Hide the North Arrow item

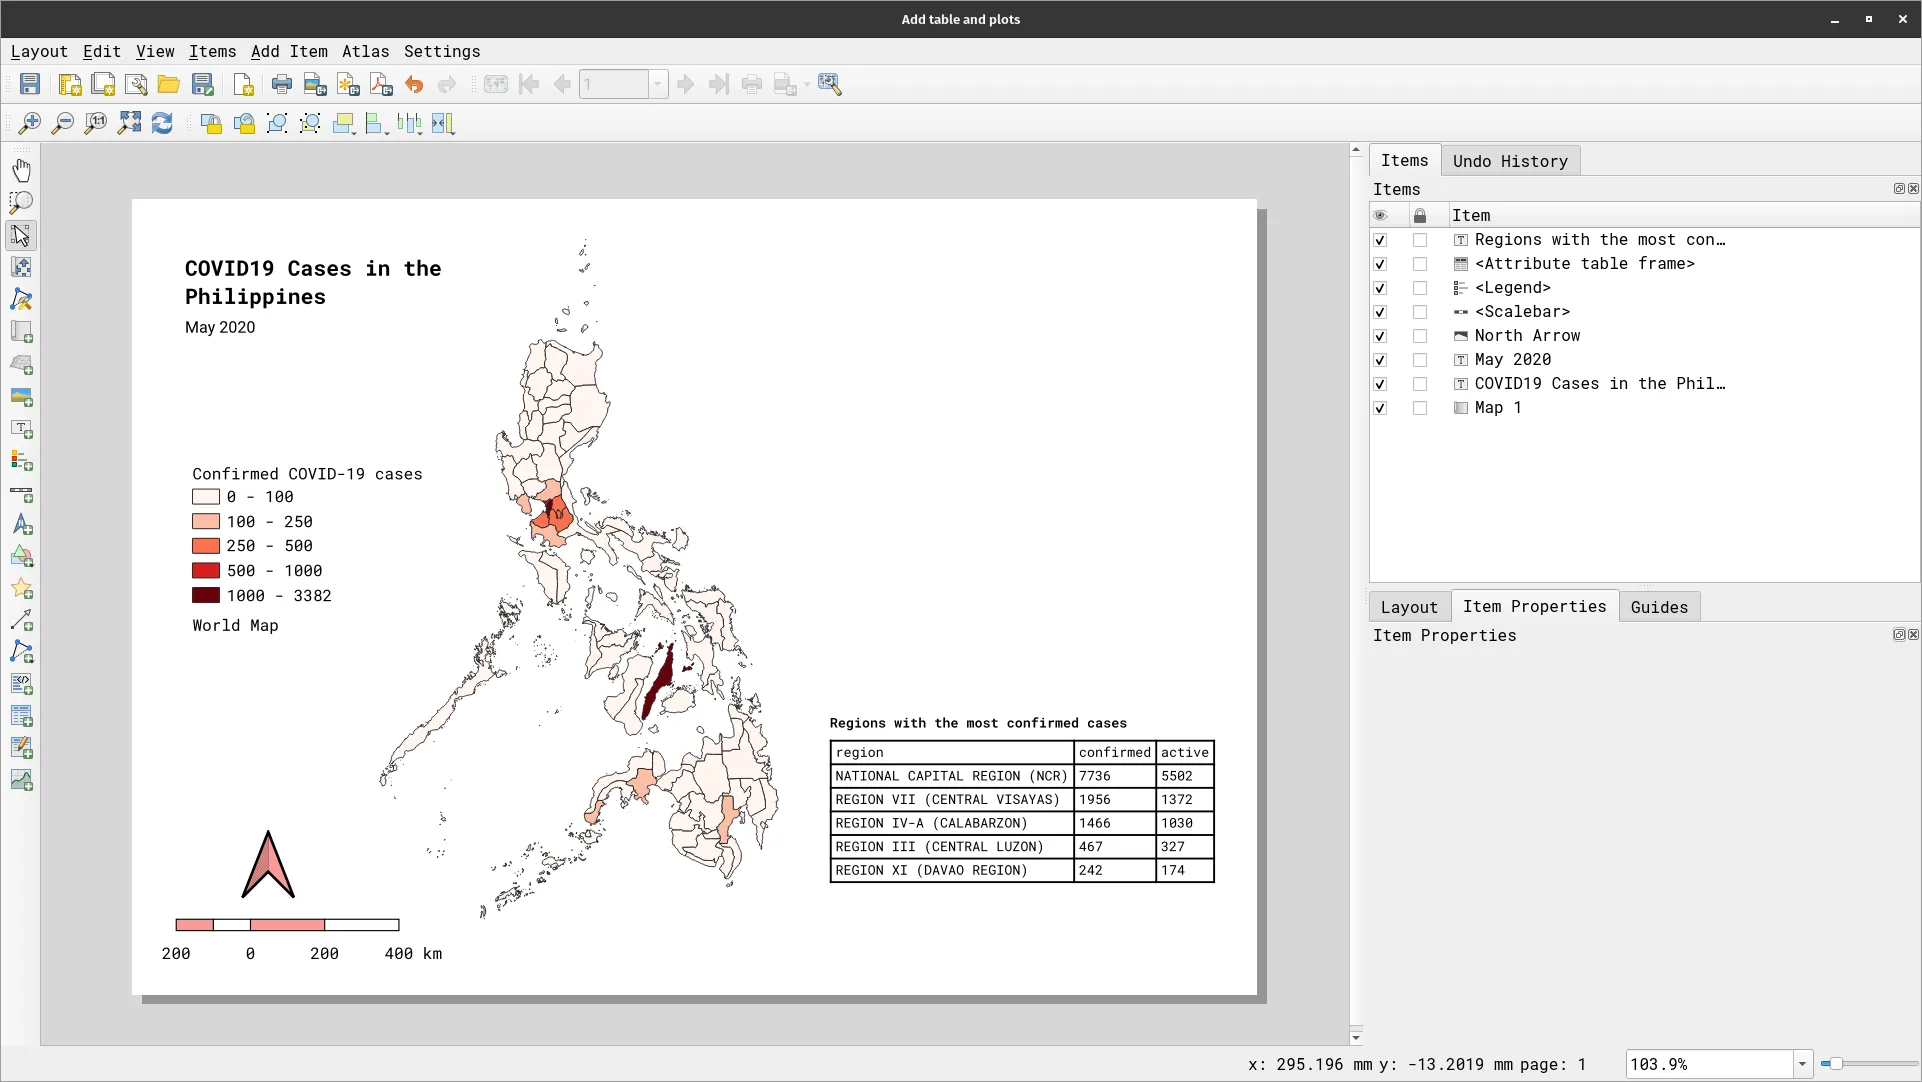coord(1380,336)
